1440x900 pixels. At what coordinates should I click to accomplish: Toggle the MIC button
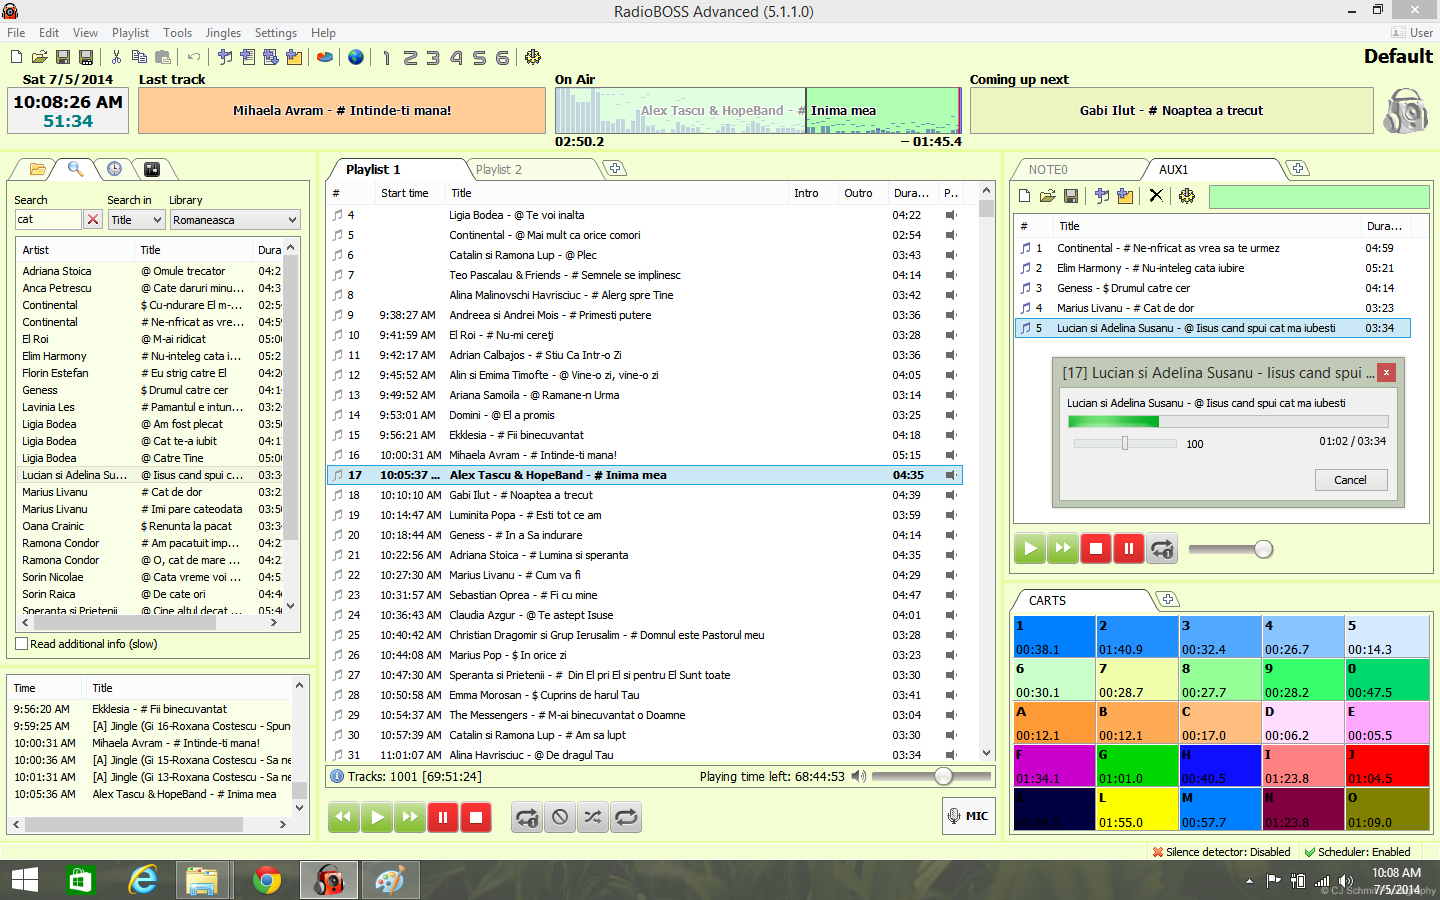point(968,816)
